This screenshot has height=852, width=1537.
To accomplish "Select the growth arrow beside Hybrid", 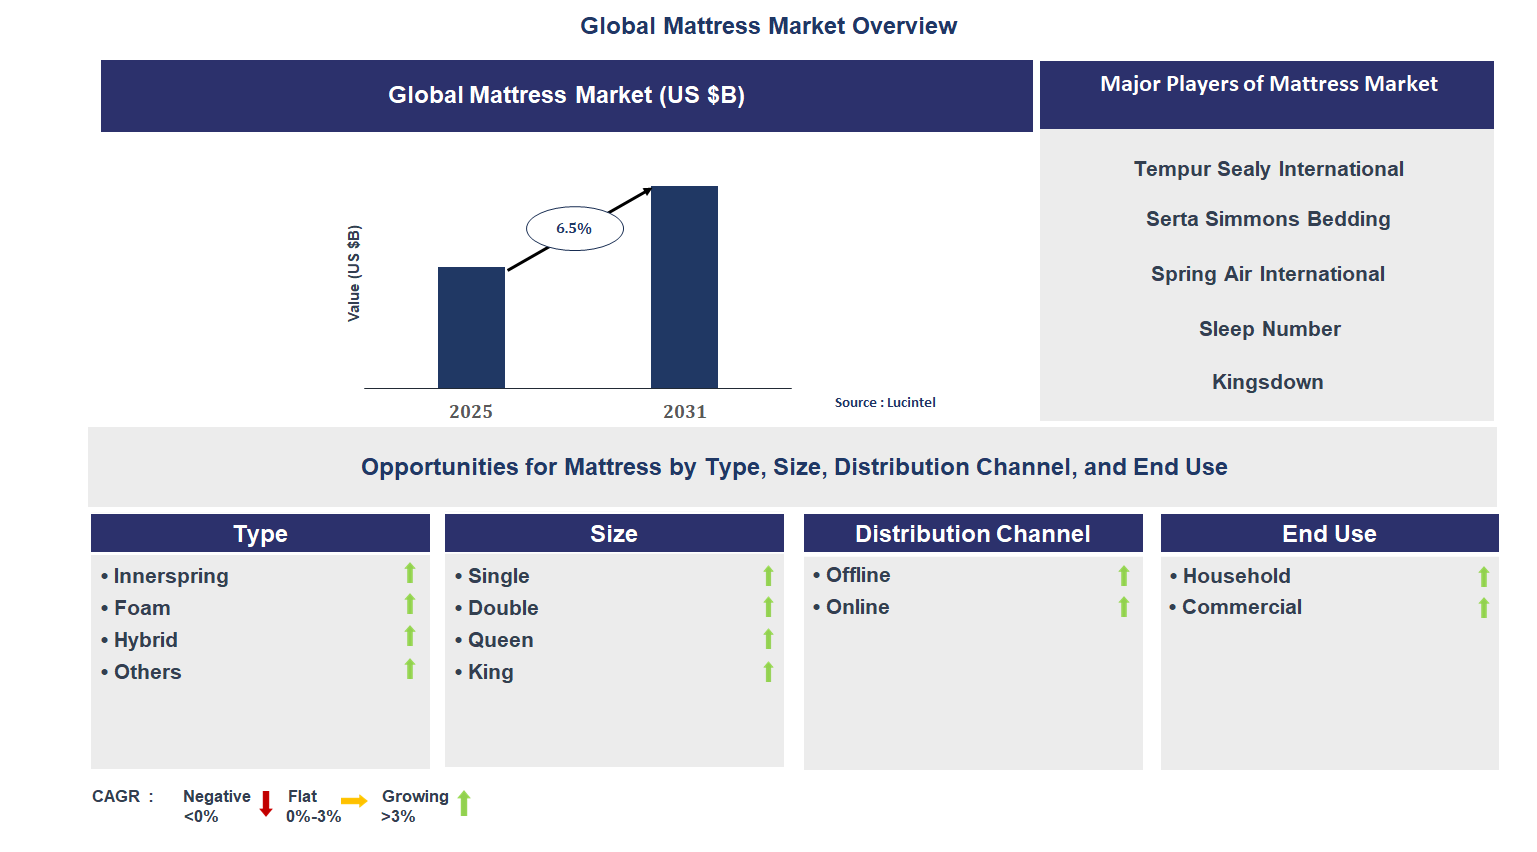I will (410, 638).
